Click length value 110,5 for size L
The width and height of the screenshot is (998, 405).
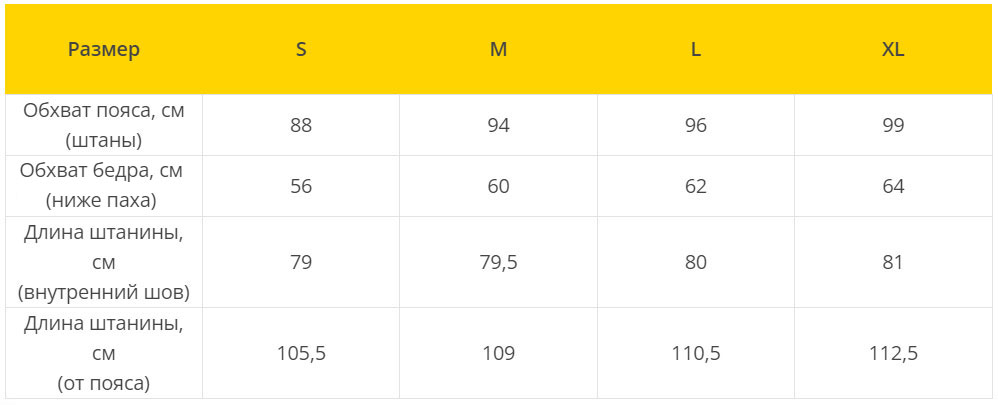pyautogui.click(x=696, y=353)
